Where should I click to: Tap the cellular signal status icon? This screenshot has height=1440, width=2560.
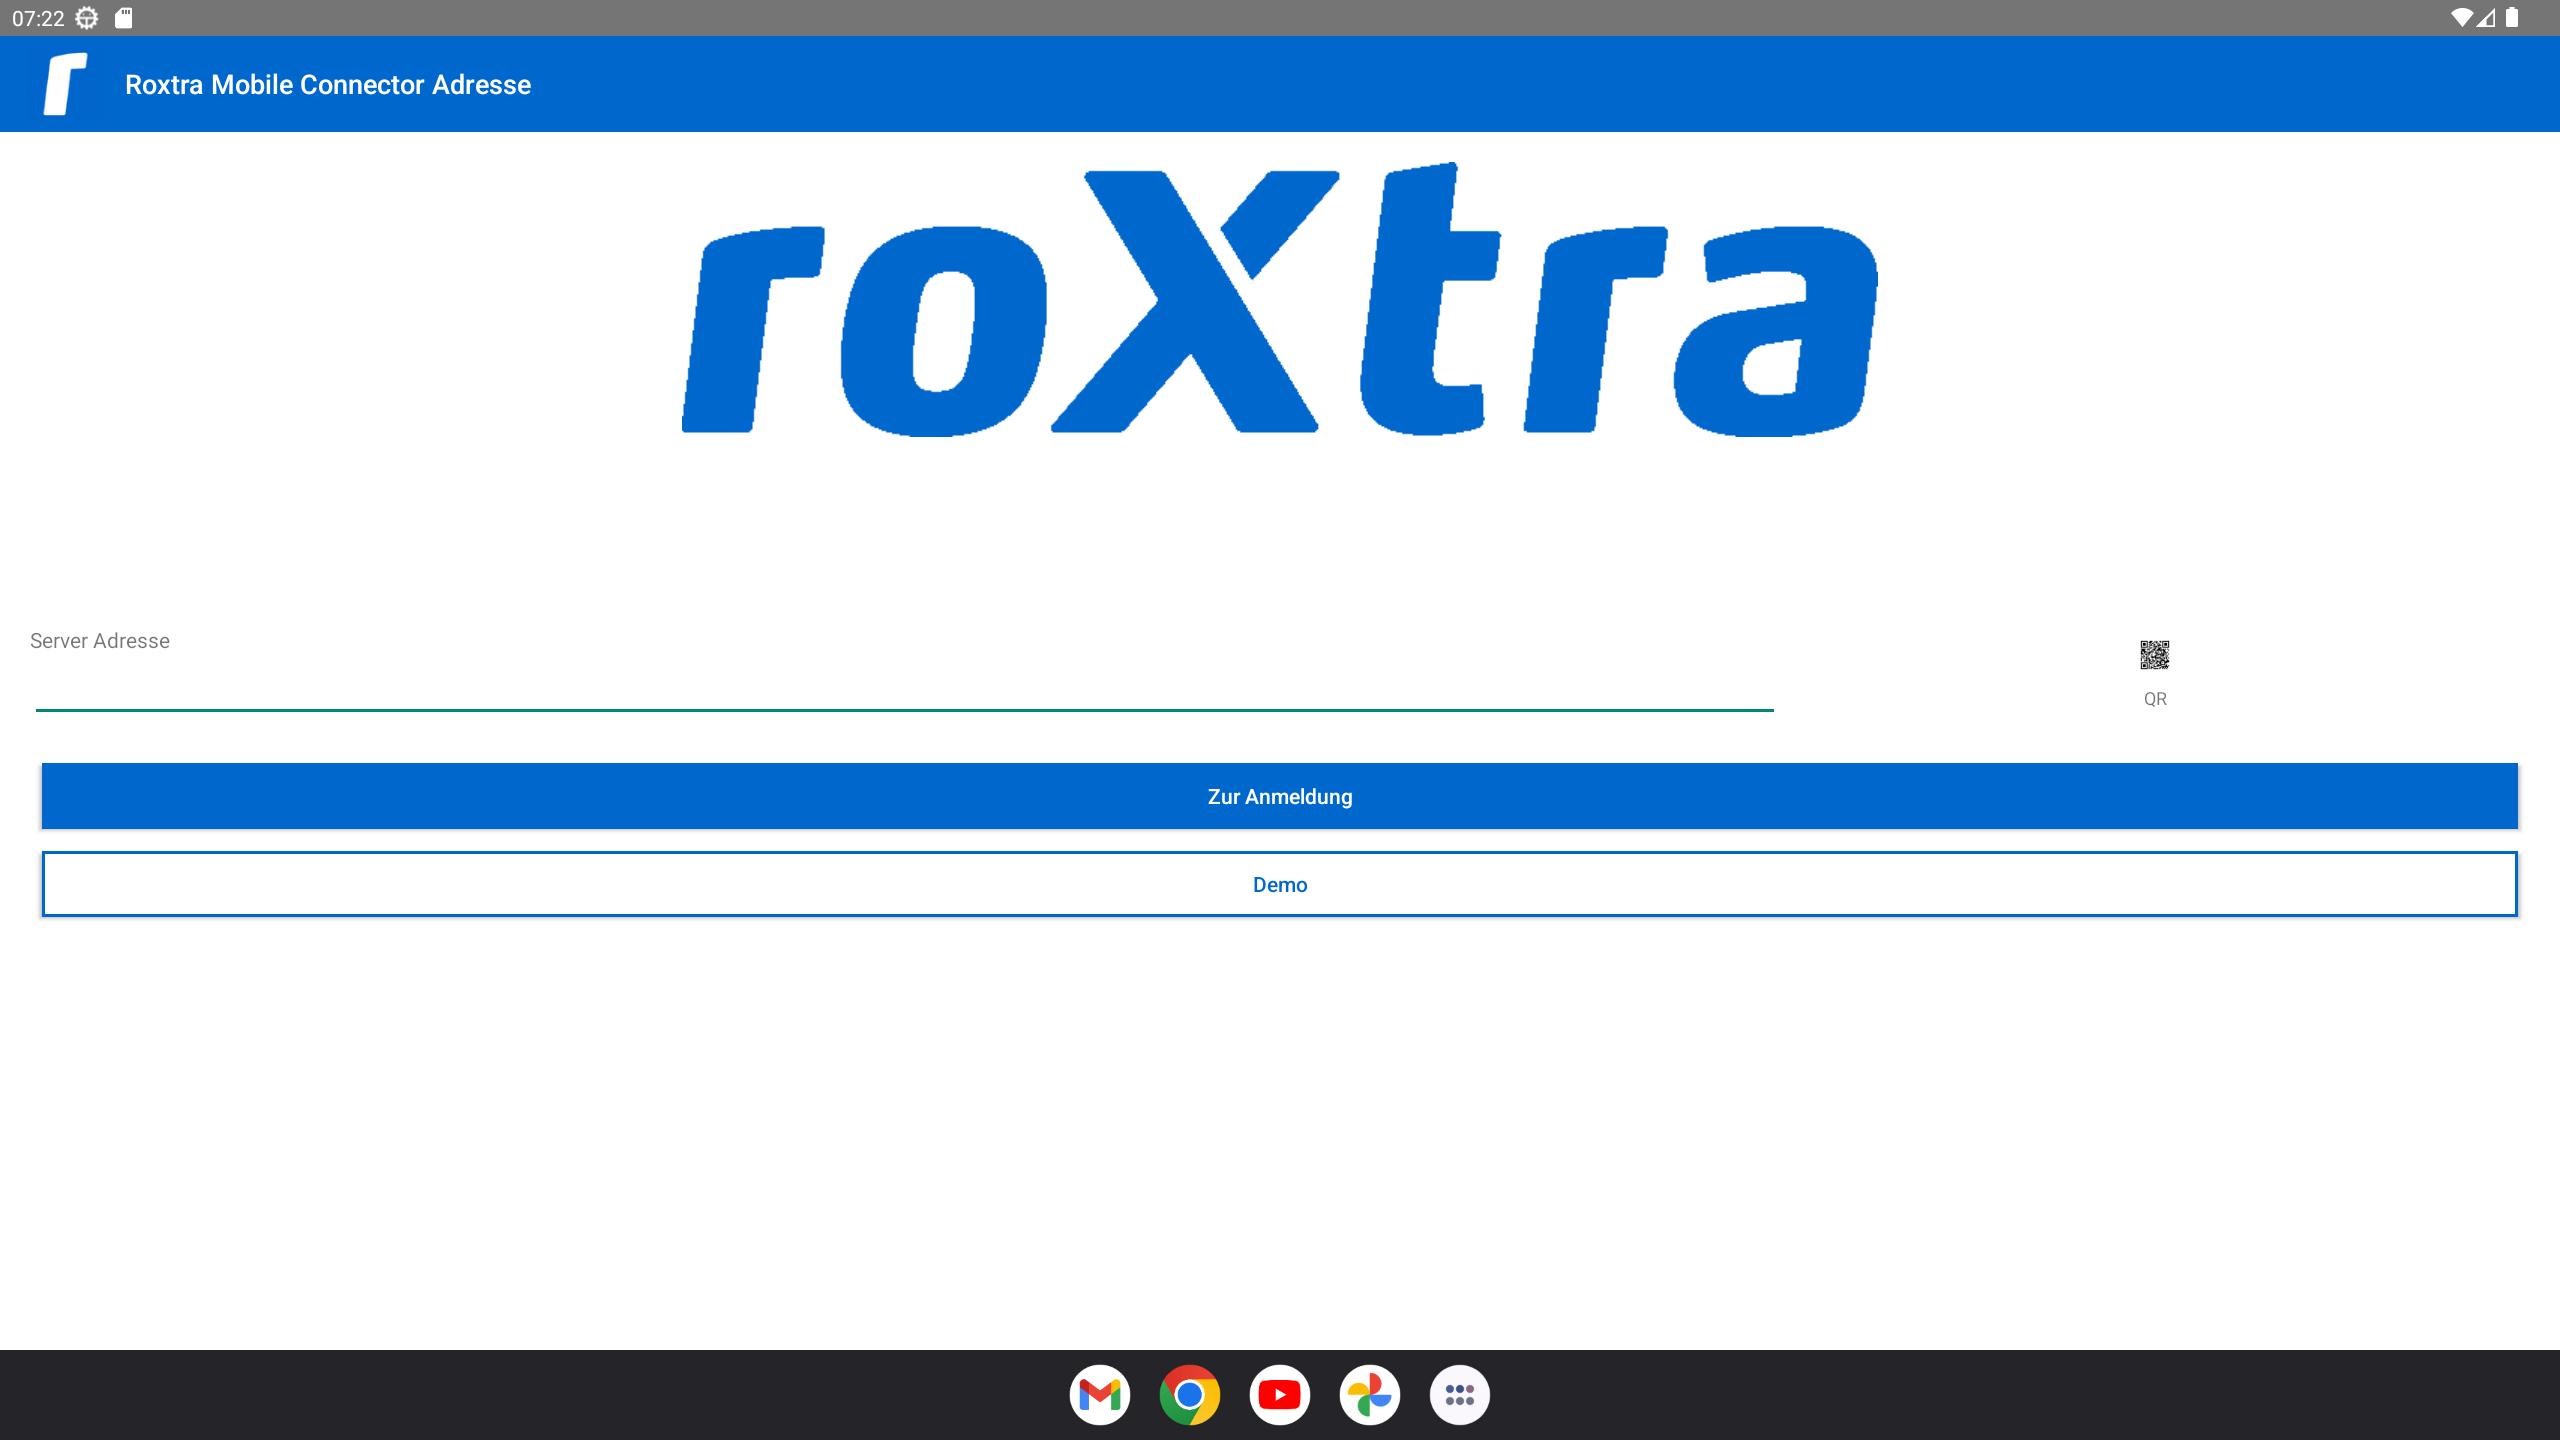[2485, 18]
